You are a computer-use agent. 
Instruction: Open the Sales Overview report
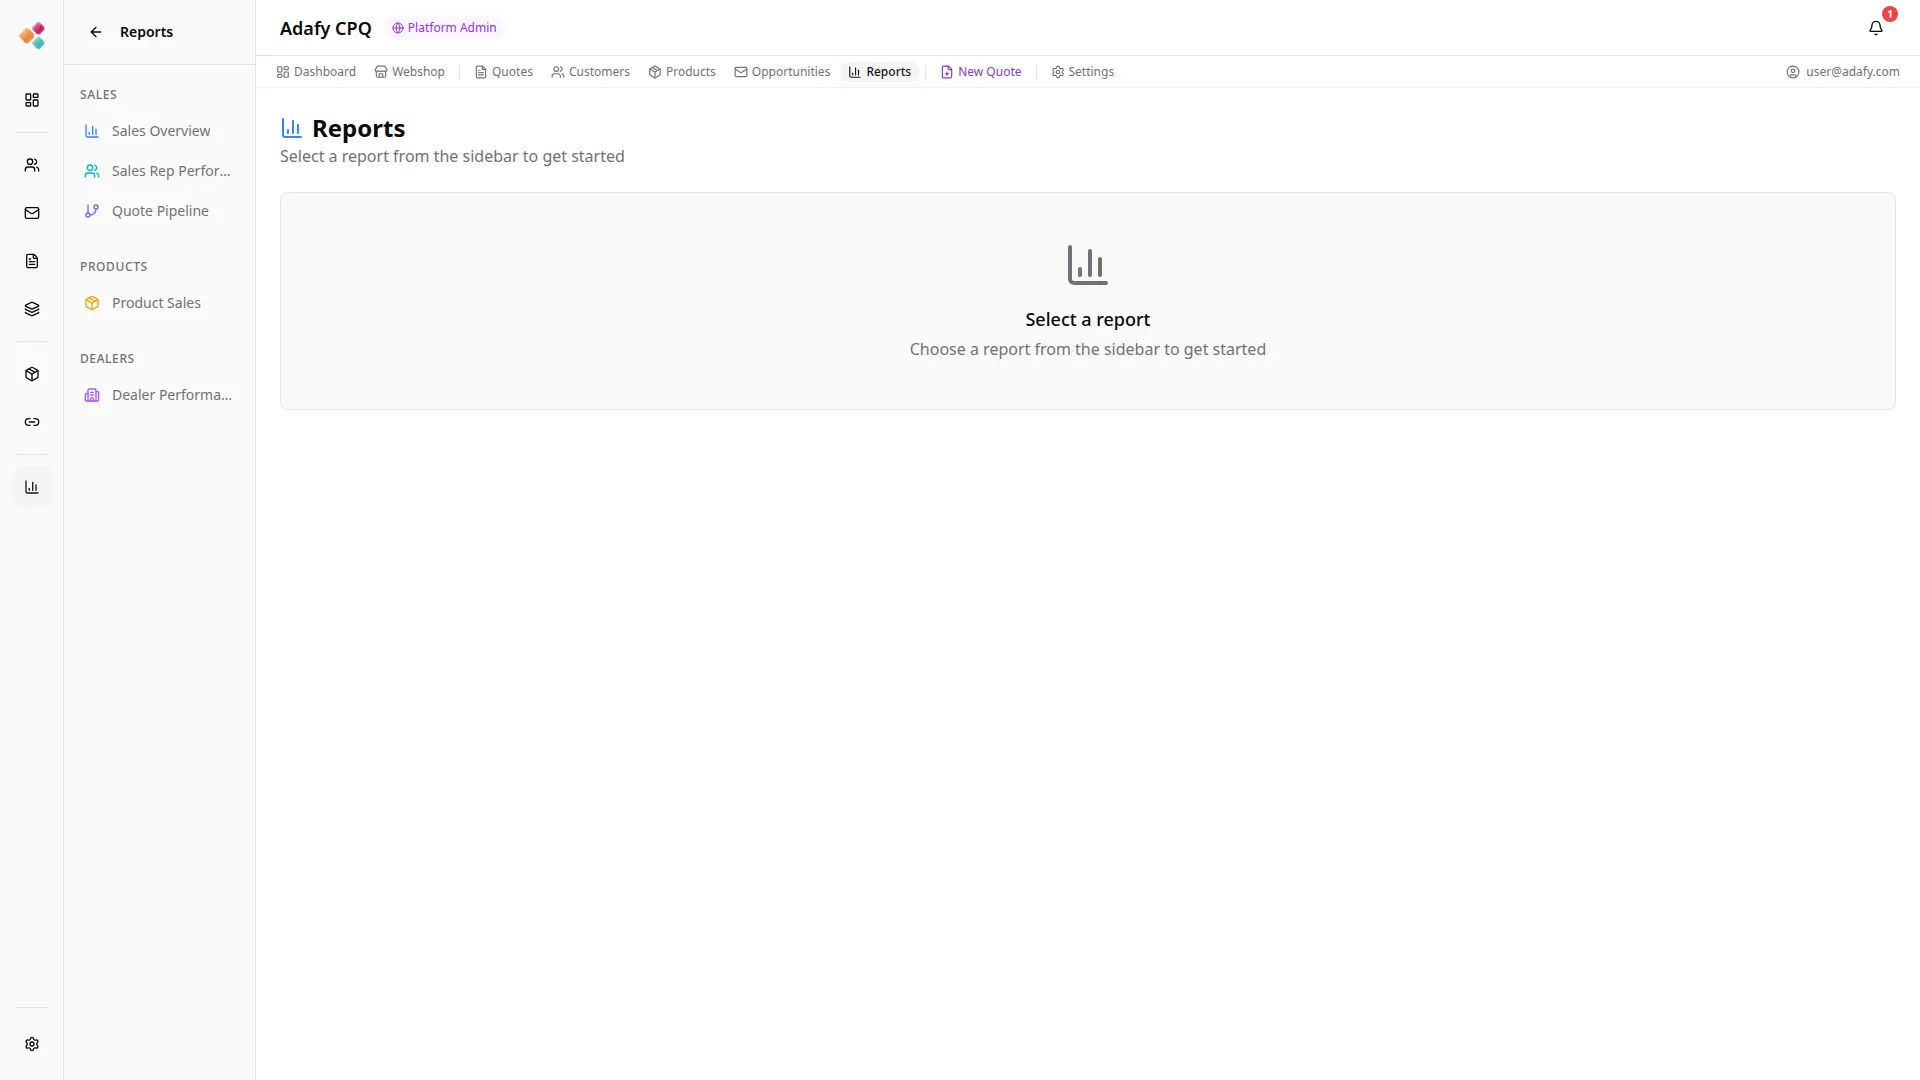coord(160,131)
